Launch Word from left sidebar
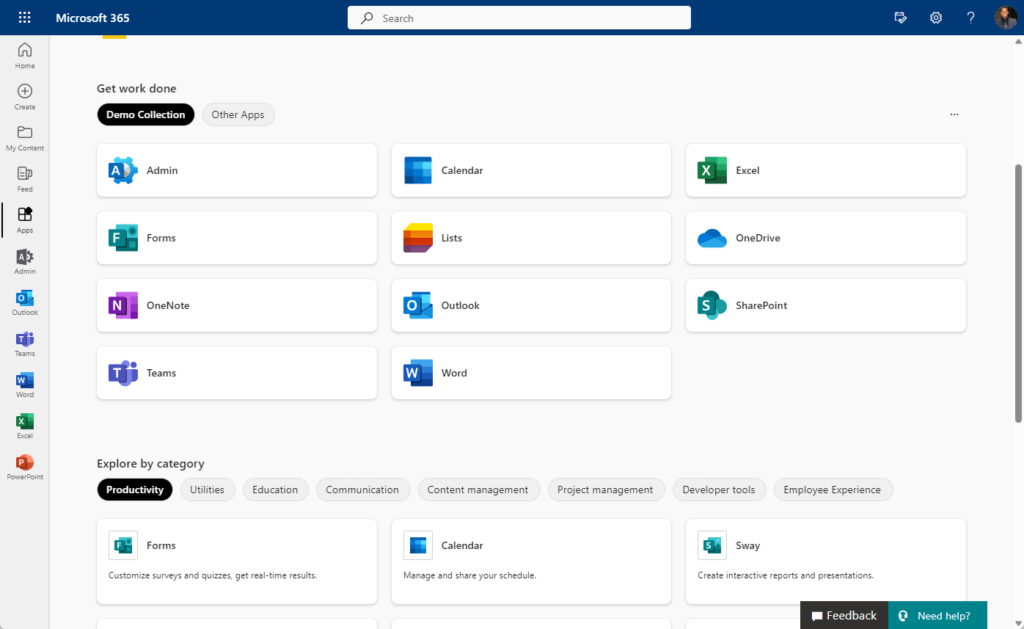Image resolution: width=1024 pixels, height=629 pixels. click(25, 385)
